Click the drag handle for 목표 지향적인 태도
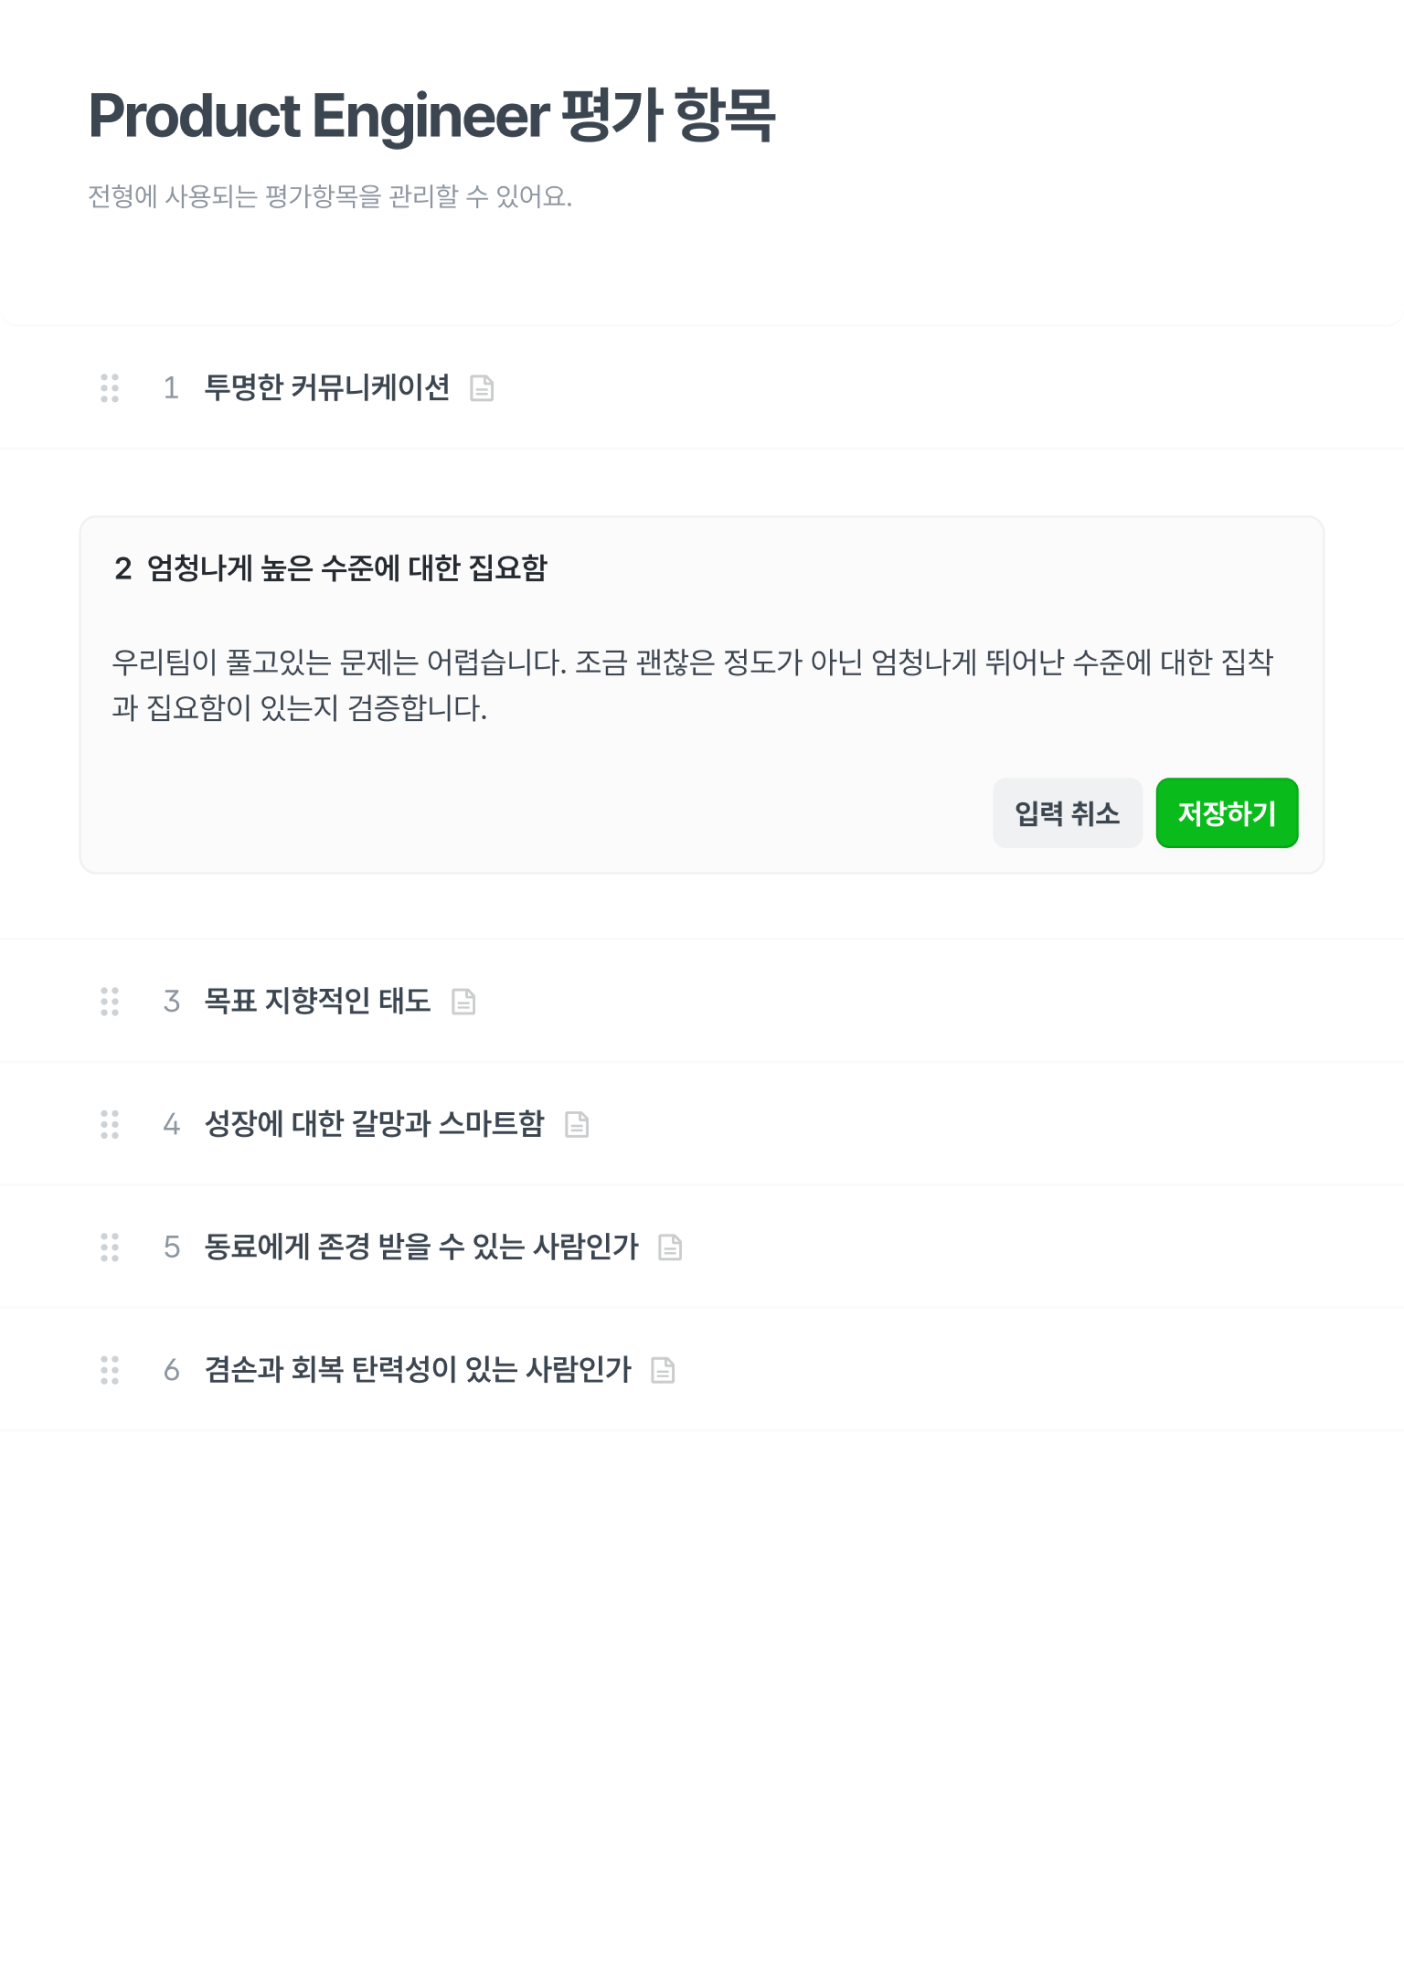This screenshot has height=1974, width=1404. tap(110, 1001)
